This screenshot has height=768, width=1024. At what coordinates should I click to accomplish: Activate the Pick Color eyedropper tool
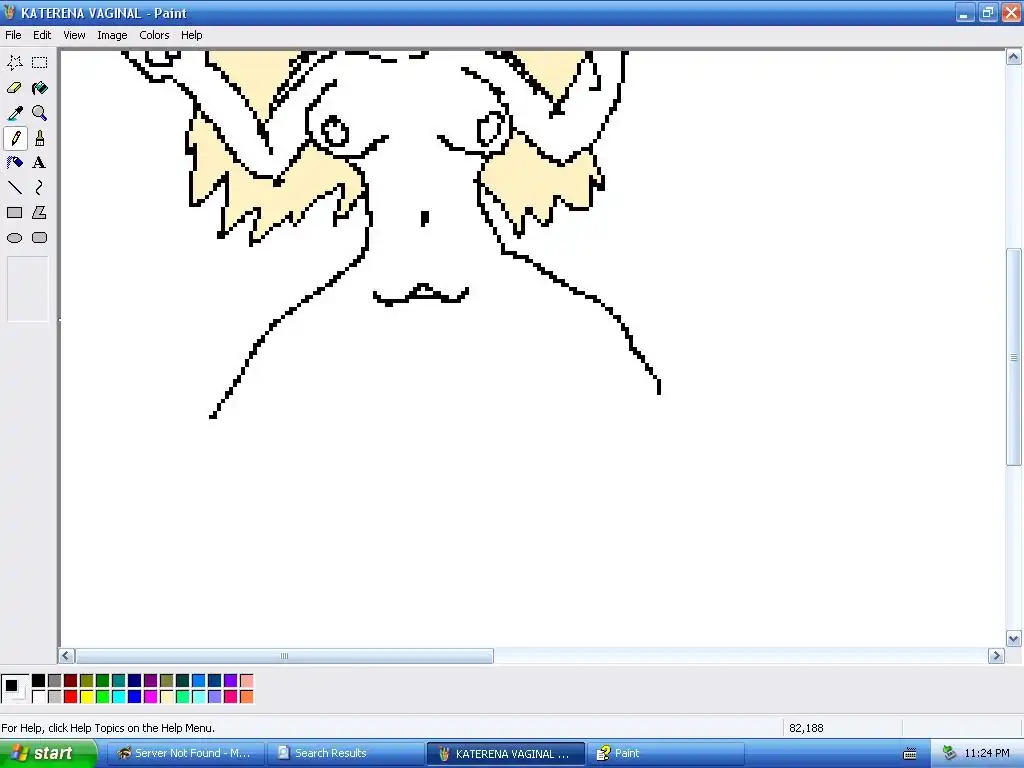point(15,113)
